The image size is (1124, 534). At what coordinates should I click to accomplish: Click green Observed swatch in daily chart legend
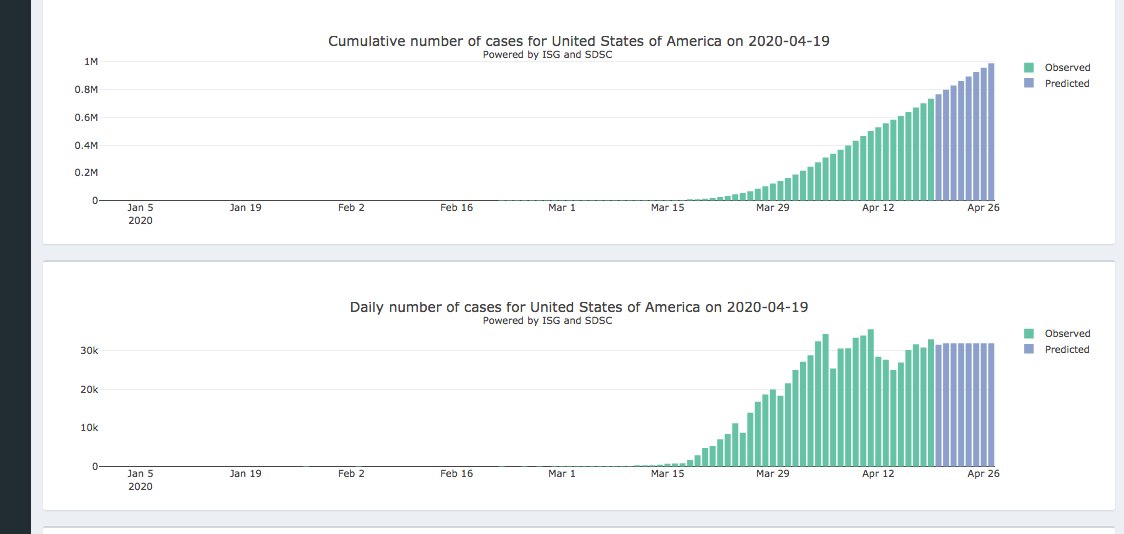click(1029, 334)
